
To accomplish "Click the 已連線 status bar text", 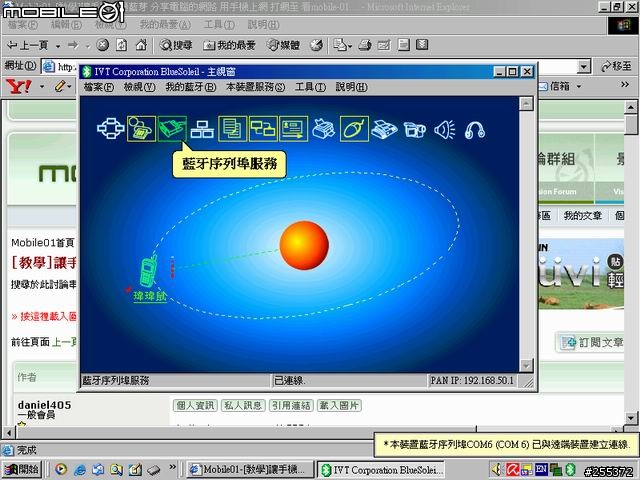I will point(289,380).
